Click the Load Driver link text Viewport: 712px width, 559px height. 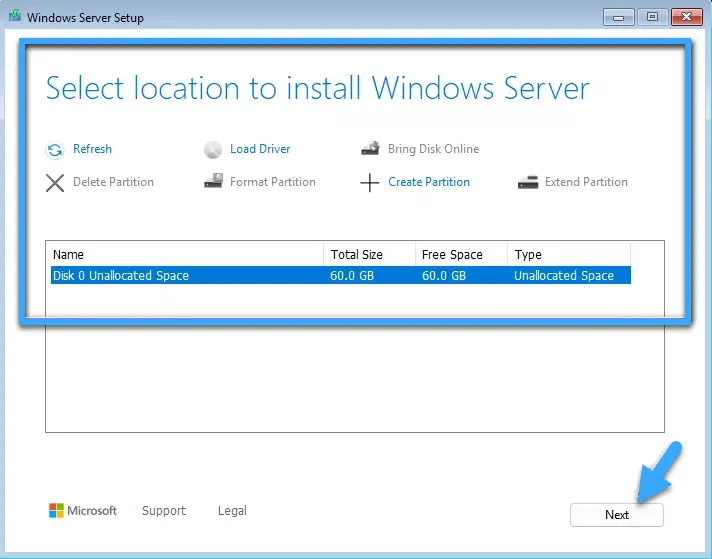[x=260, y=149]
